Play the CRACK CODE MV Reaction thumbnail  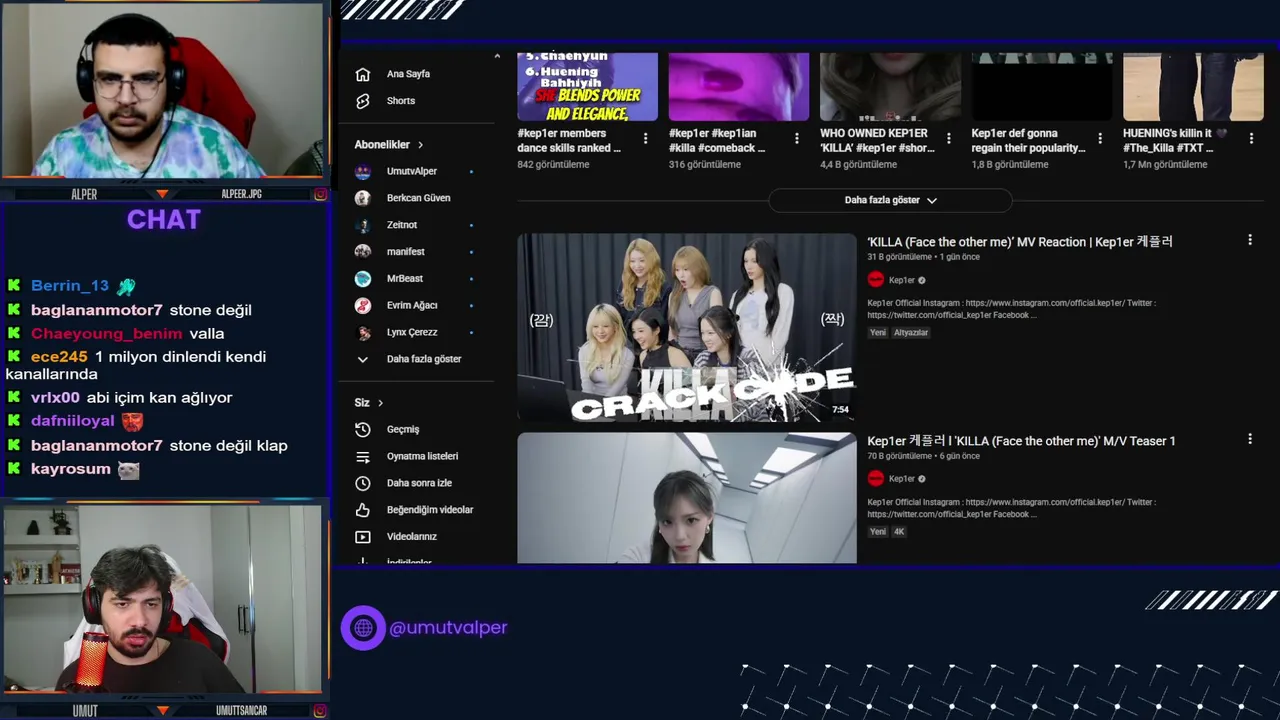click(687, 328)
